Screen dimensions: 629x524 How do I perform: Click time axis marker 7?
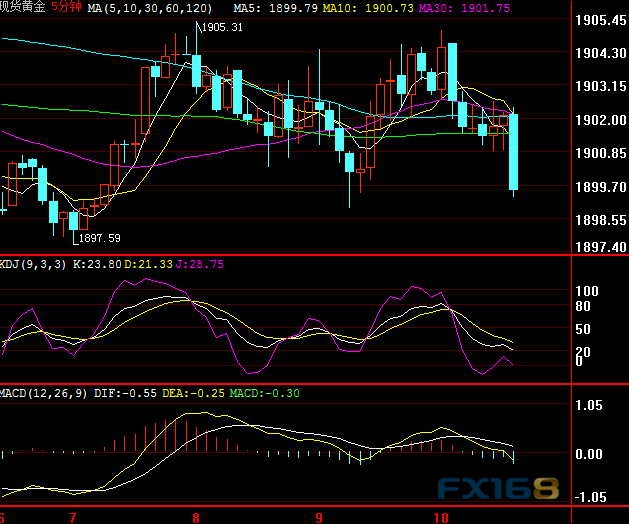73,518
